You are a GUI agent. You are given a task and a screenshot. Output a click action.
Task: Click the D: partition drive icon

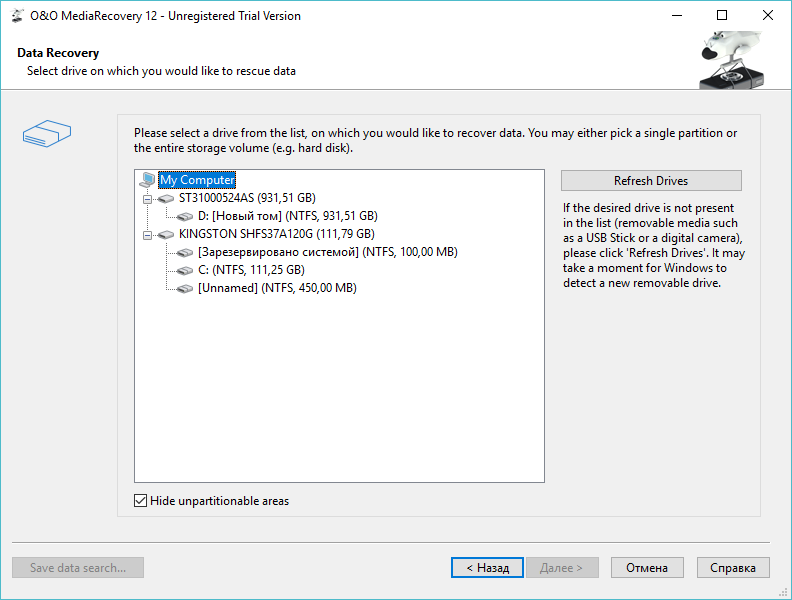tap(185, 216)
